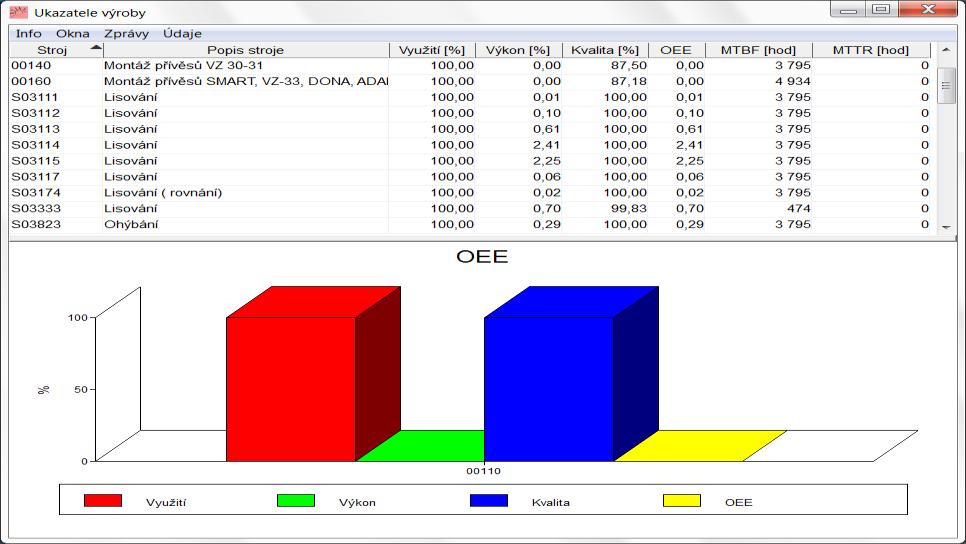The image size is (966, 544).
Task: Select machine row S03113
Action: point(471,129)
